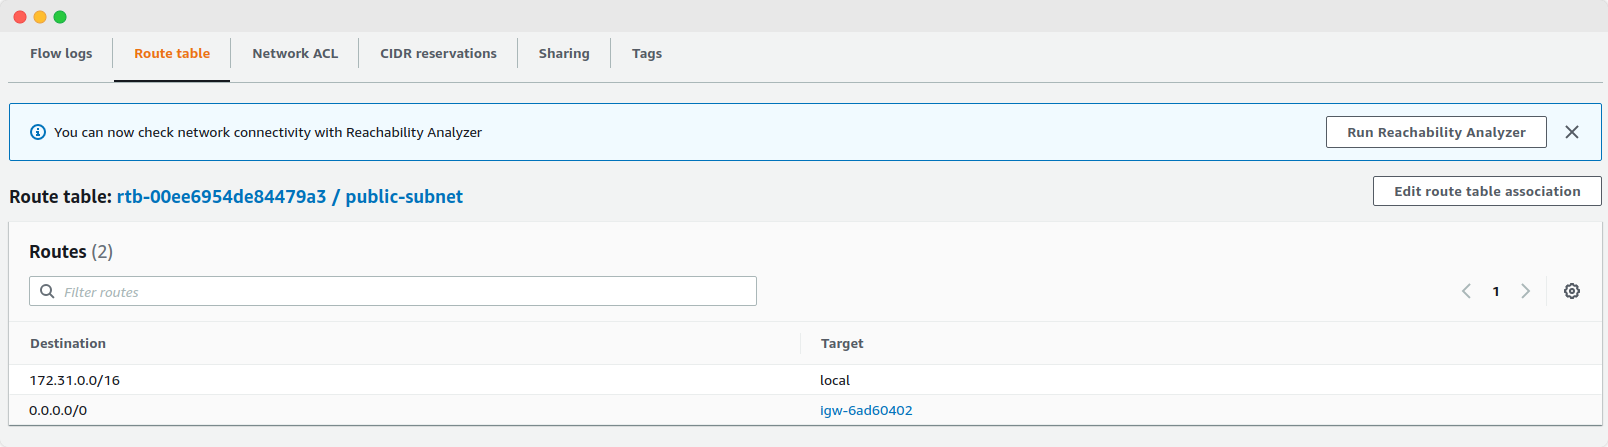Select destination 0.0.0.0/0 cell
The height and width of the screenshot is (447, 1608).
(58, 410)
